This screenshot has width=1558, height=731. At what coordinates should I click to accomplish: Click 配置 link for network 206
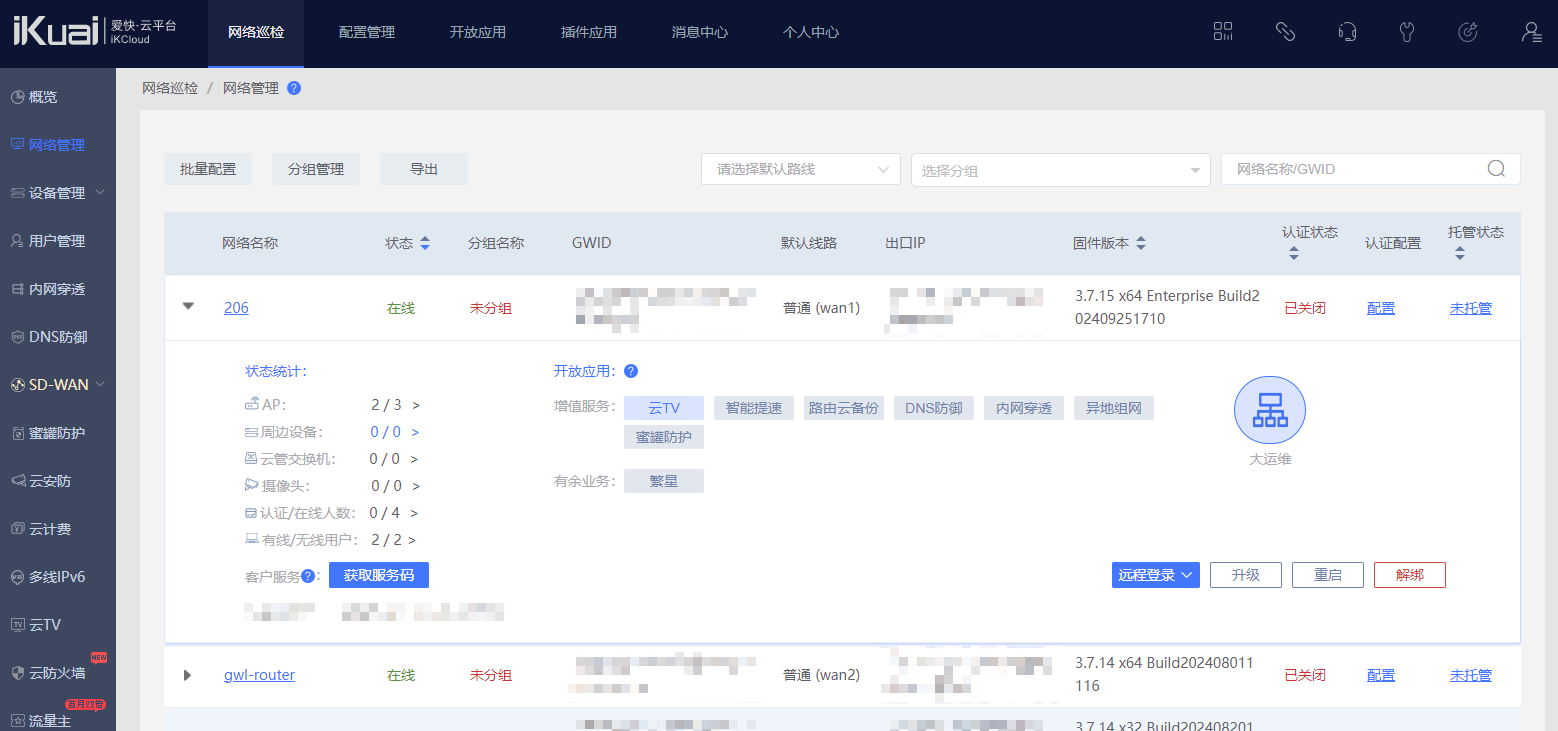pyautogui.click(x=1381, y=308)
